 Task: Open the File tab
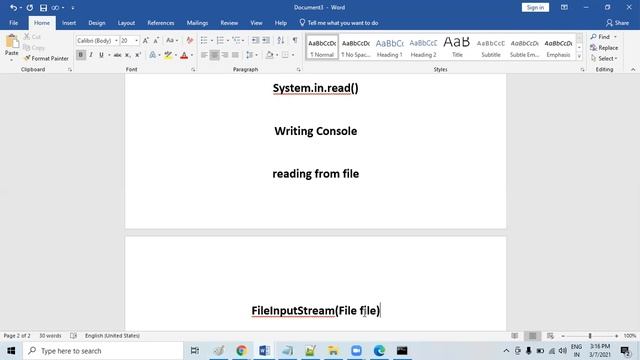(13, 23)
